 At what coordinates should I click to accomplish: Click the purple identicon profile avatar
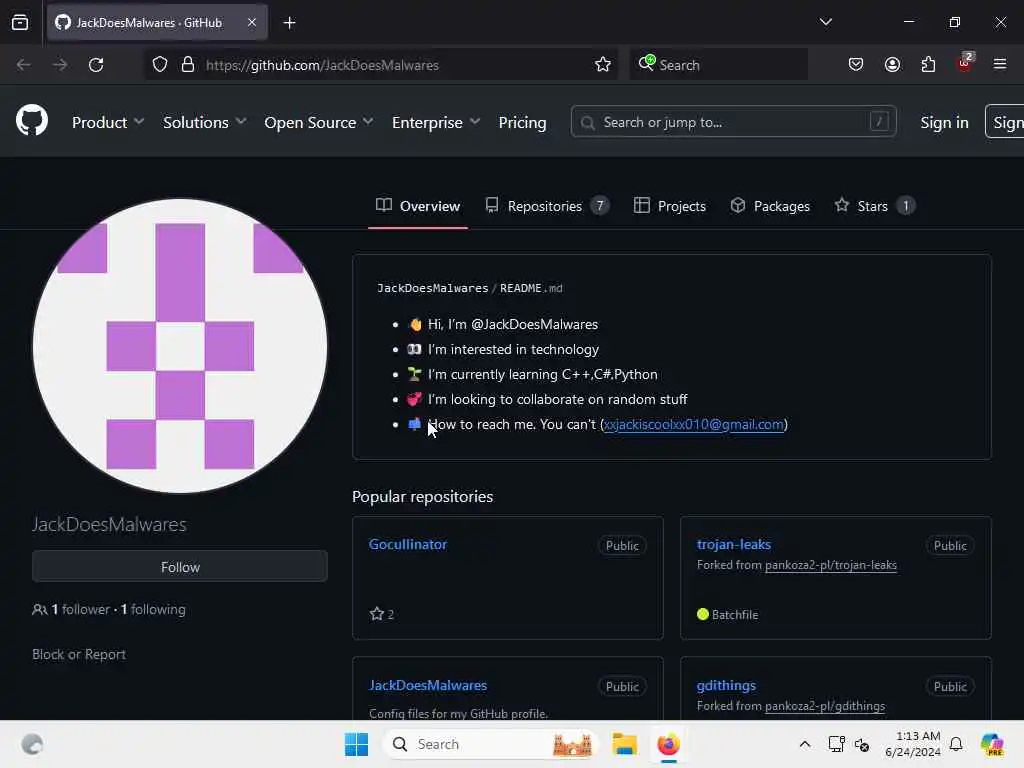[x=180, y=346]
